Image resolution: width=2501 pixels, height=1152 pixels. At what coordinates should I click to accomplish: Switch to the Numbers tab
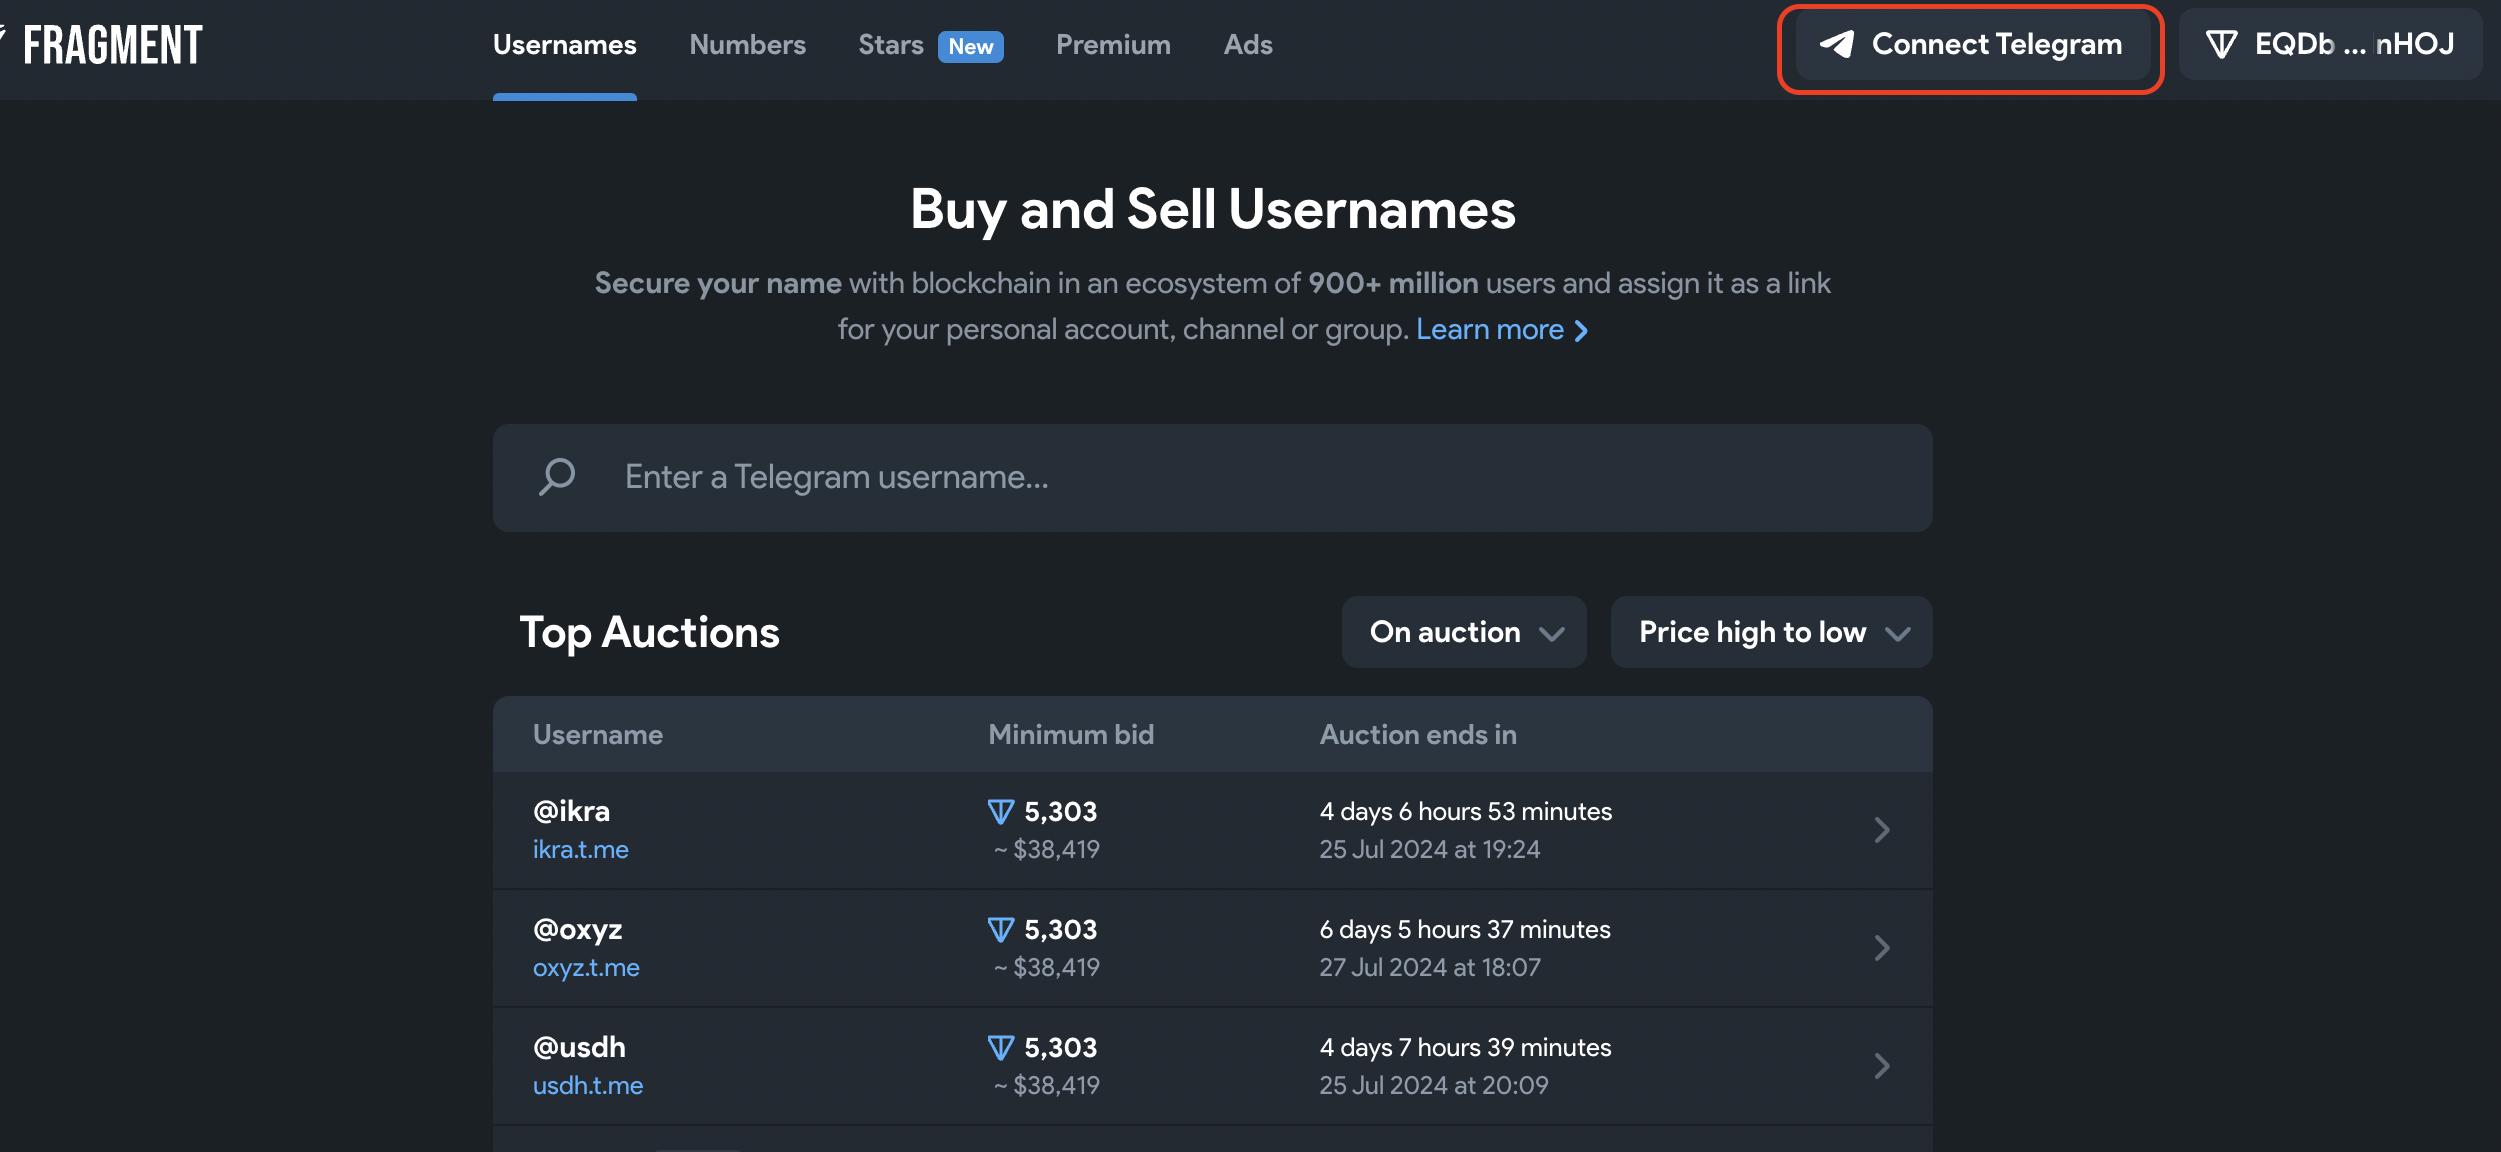coord(747,45)
